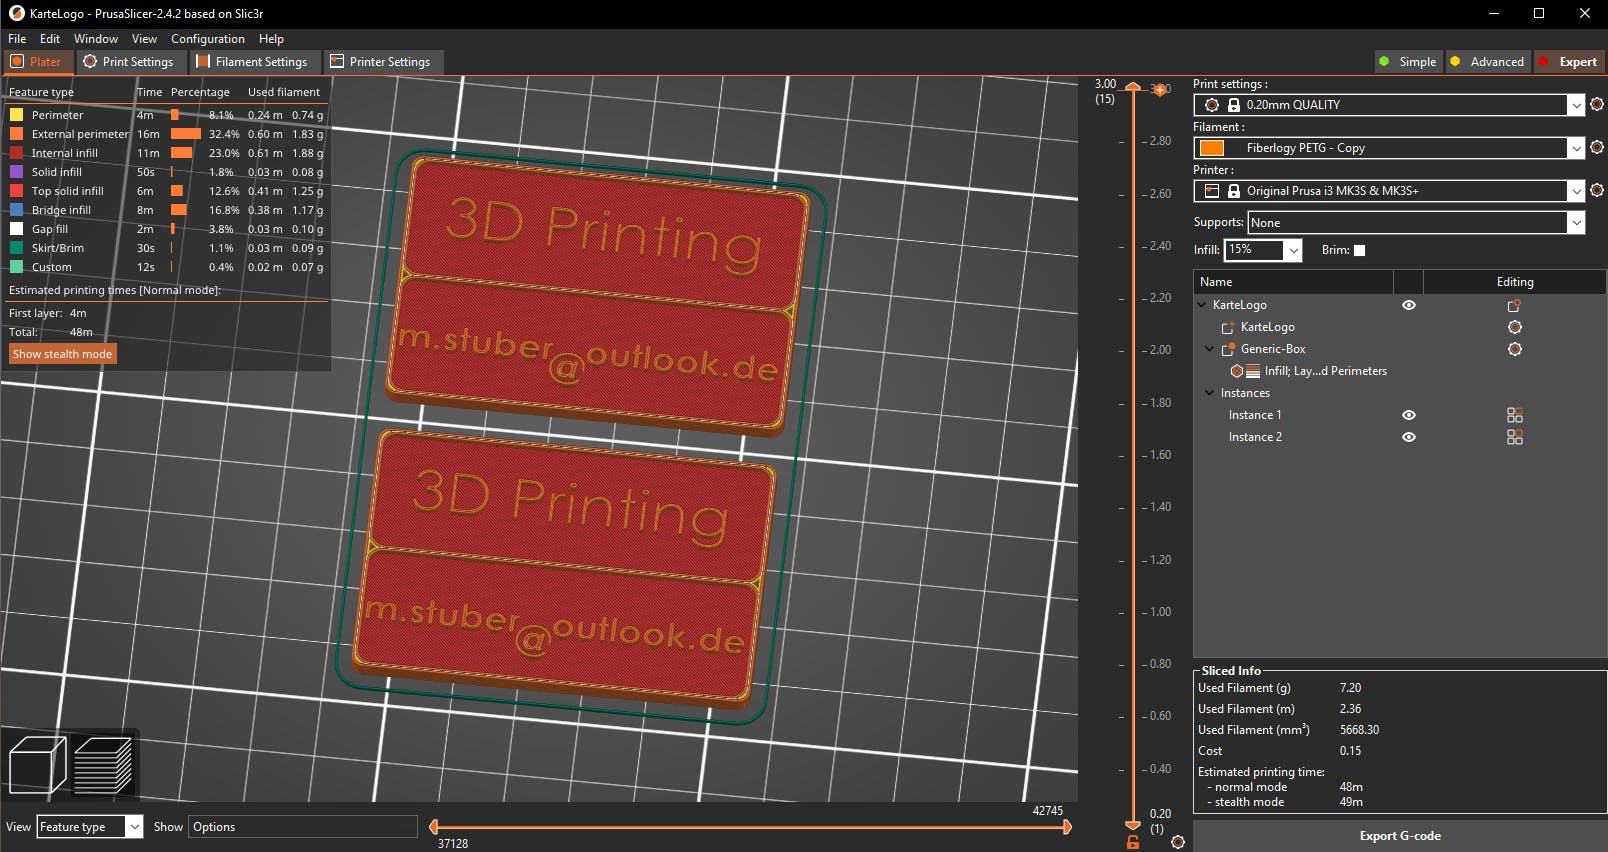
Task: Open the Window menu
Action: (x=96, y=39)
